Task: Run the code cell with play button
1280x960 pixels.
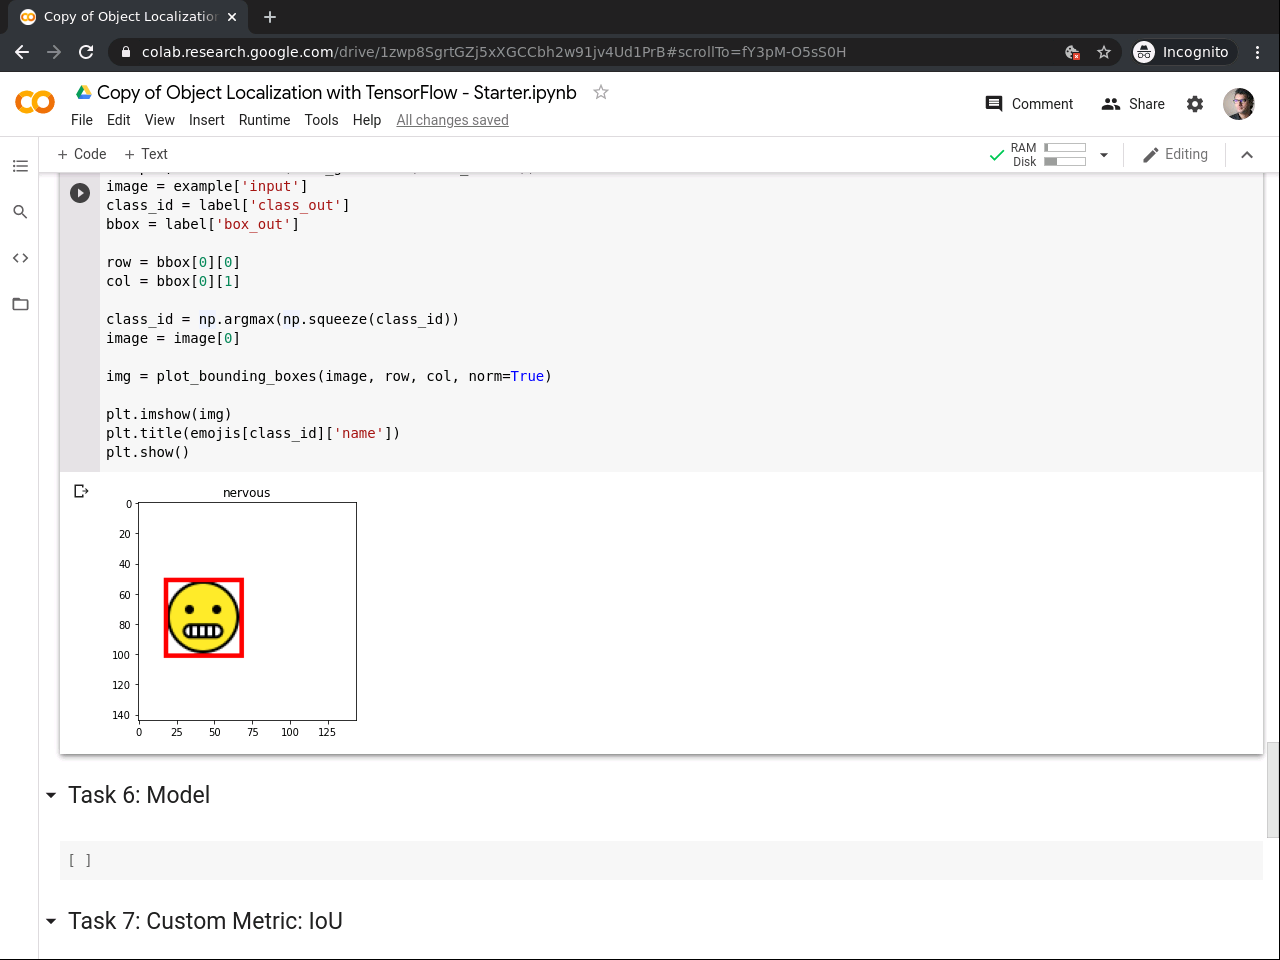Action: 80,193
